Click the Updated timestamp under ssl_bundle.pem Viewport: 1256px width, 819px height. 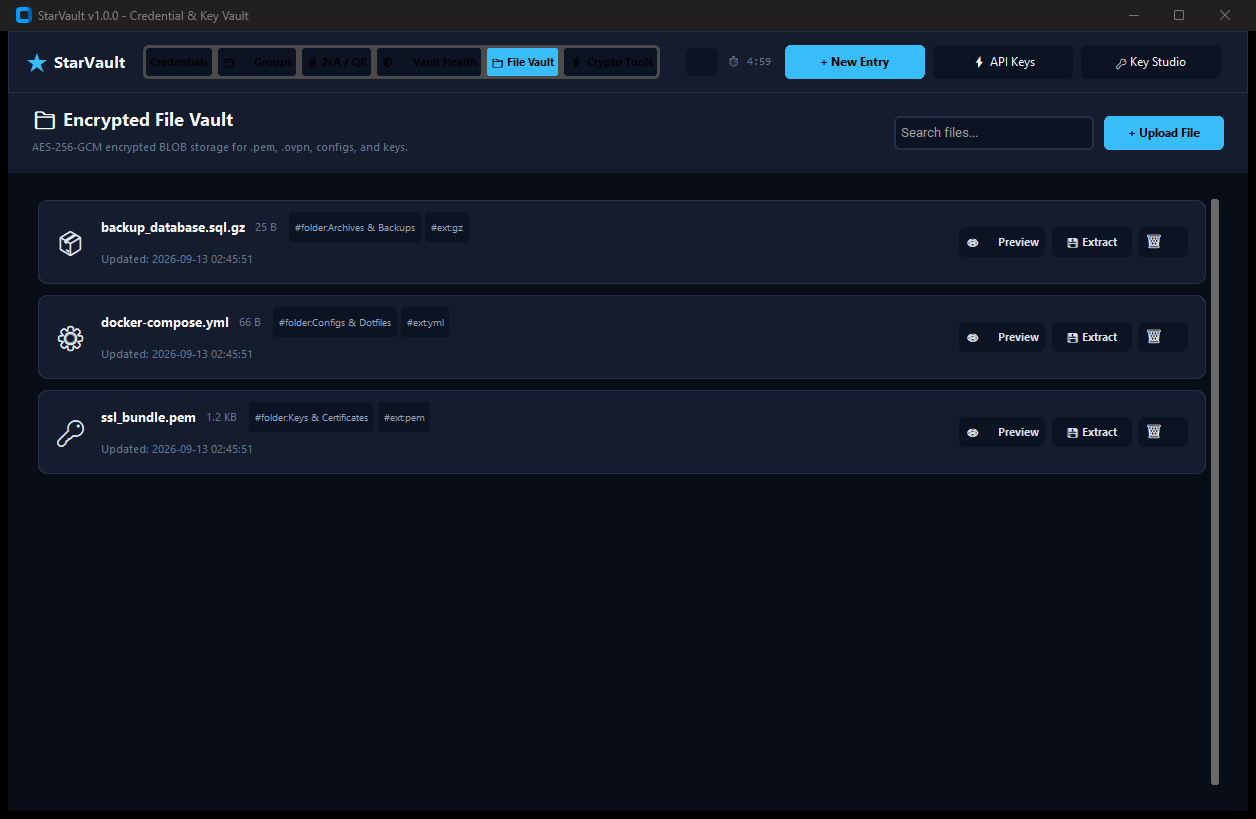(x=177, y=449)
